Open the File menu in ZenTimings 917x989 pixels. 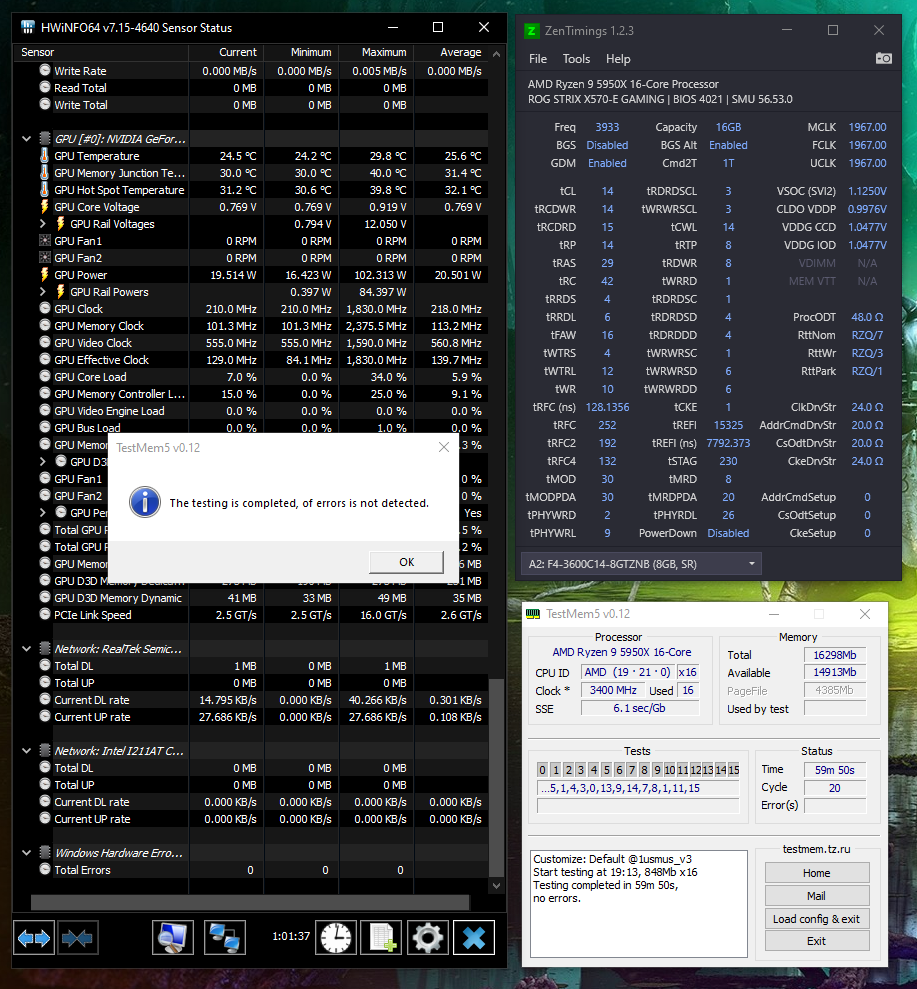coord(537,59)
